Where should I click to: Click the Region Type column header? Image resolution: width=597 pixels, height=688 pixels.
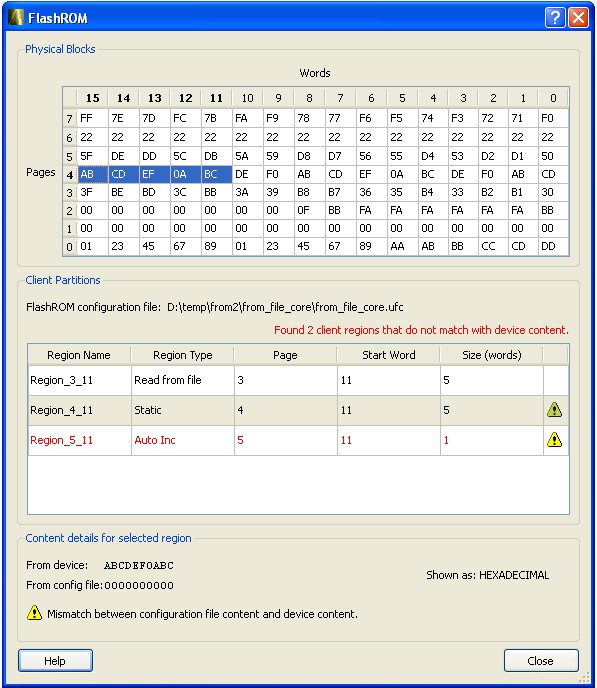click(182, 355)
